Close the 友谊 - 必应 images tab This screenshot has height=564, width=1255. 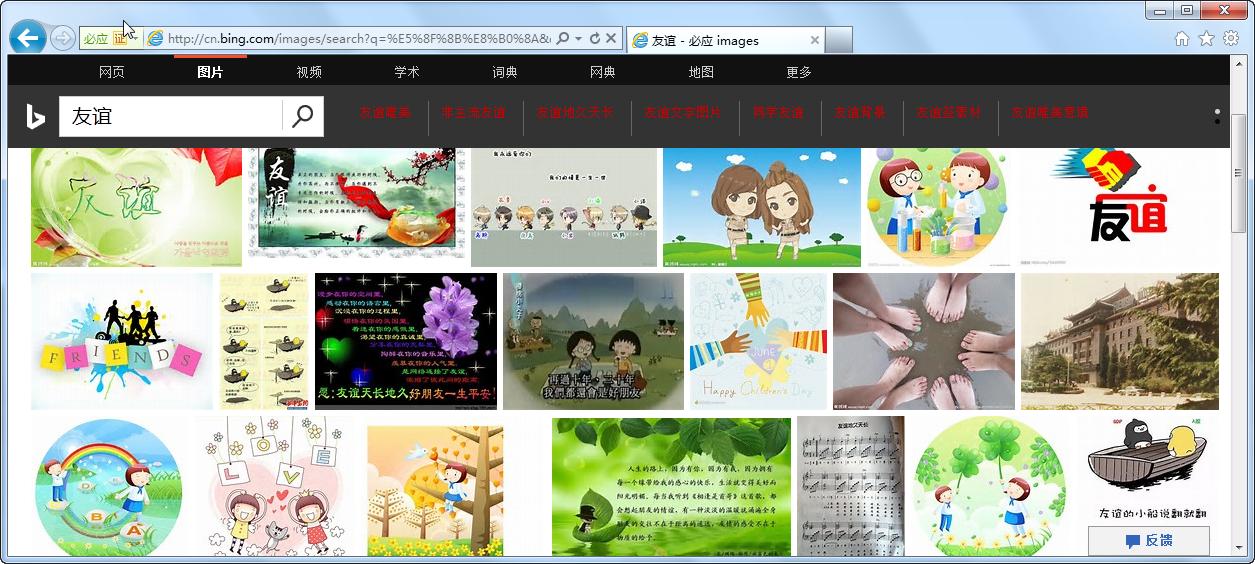[x=814, y=40]
